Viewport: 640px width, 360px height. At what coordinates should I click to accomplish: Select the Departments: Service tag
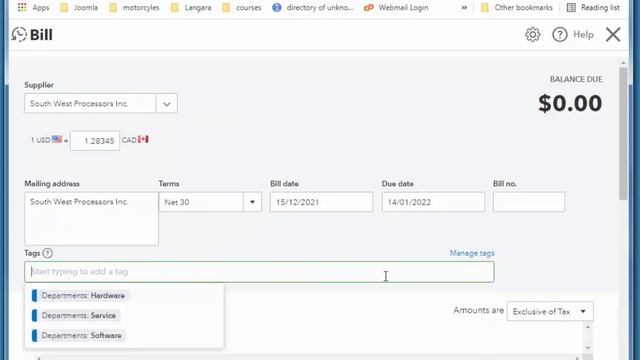click(75, 316)
